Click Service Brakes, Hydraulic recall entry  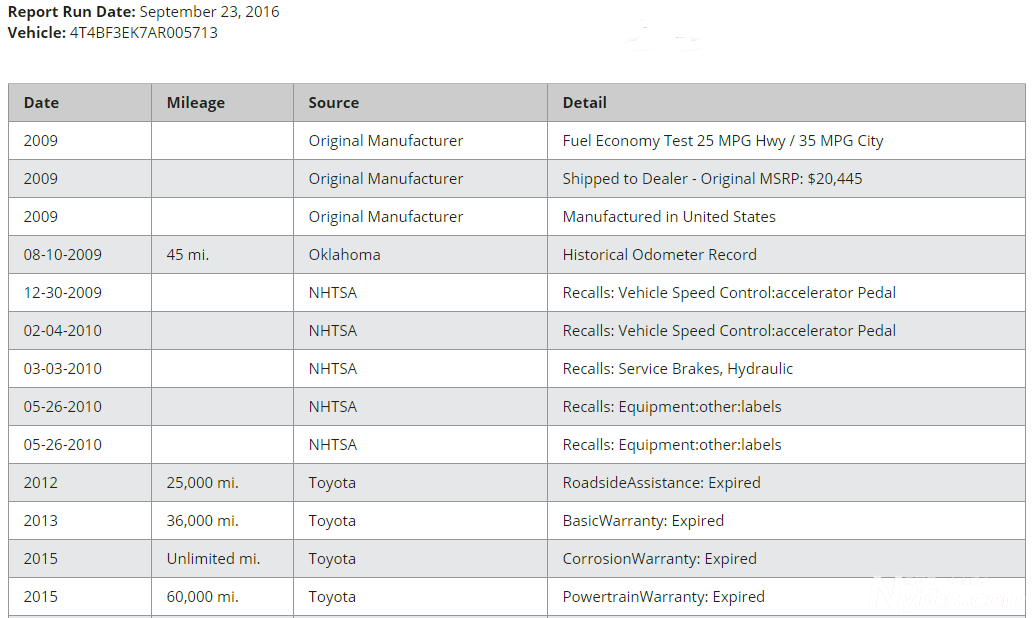coord(677,369)
